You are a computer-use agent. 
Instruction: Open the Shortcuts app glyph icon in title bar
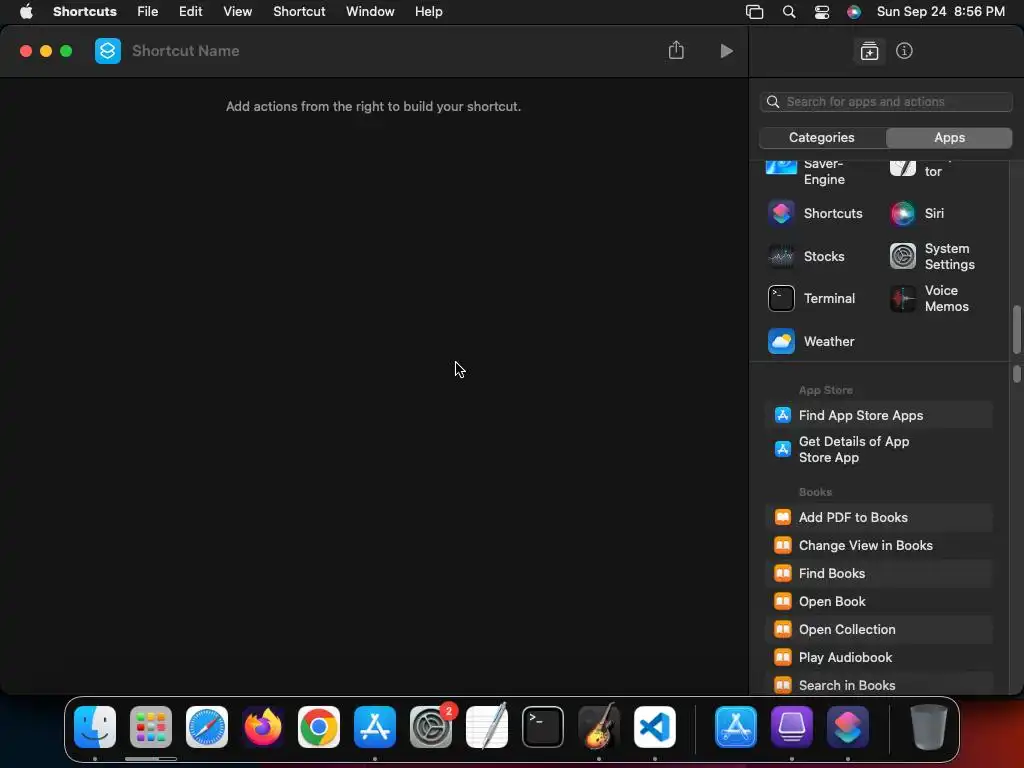(x=108, y=51)
